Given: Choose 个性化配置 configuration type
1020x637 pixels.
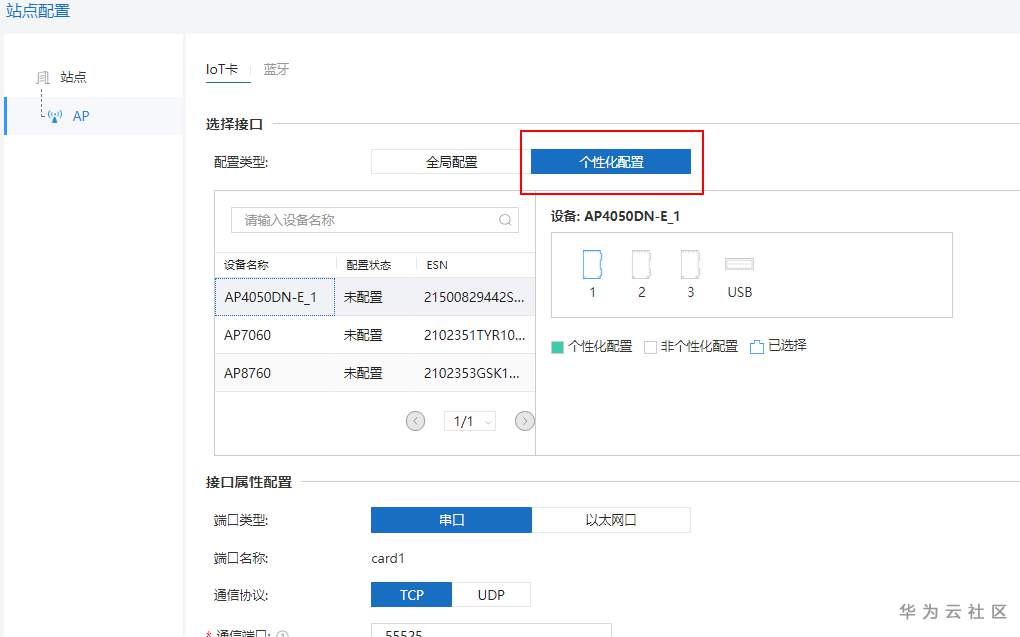Looking at the screenshot, I should 611,162.
